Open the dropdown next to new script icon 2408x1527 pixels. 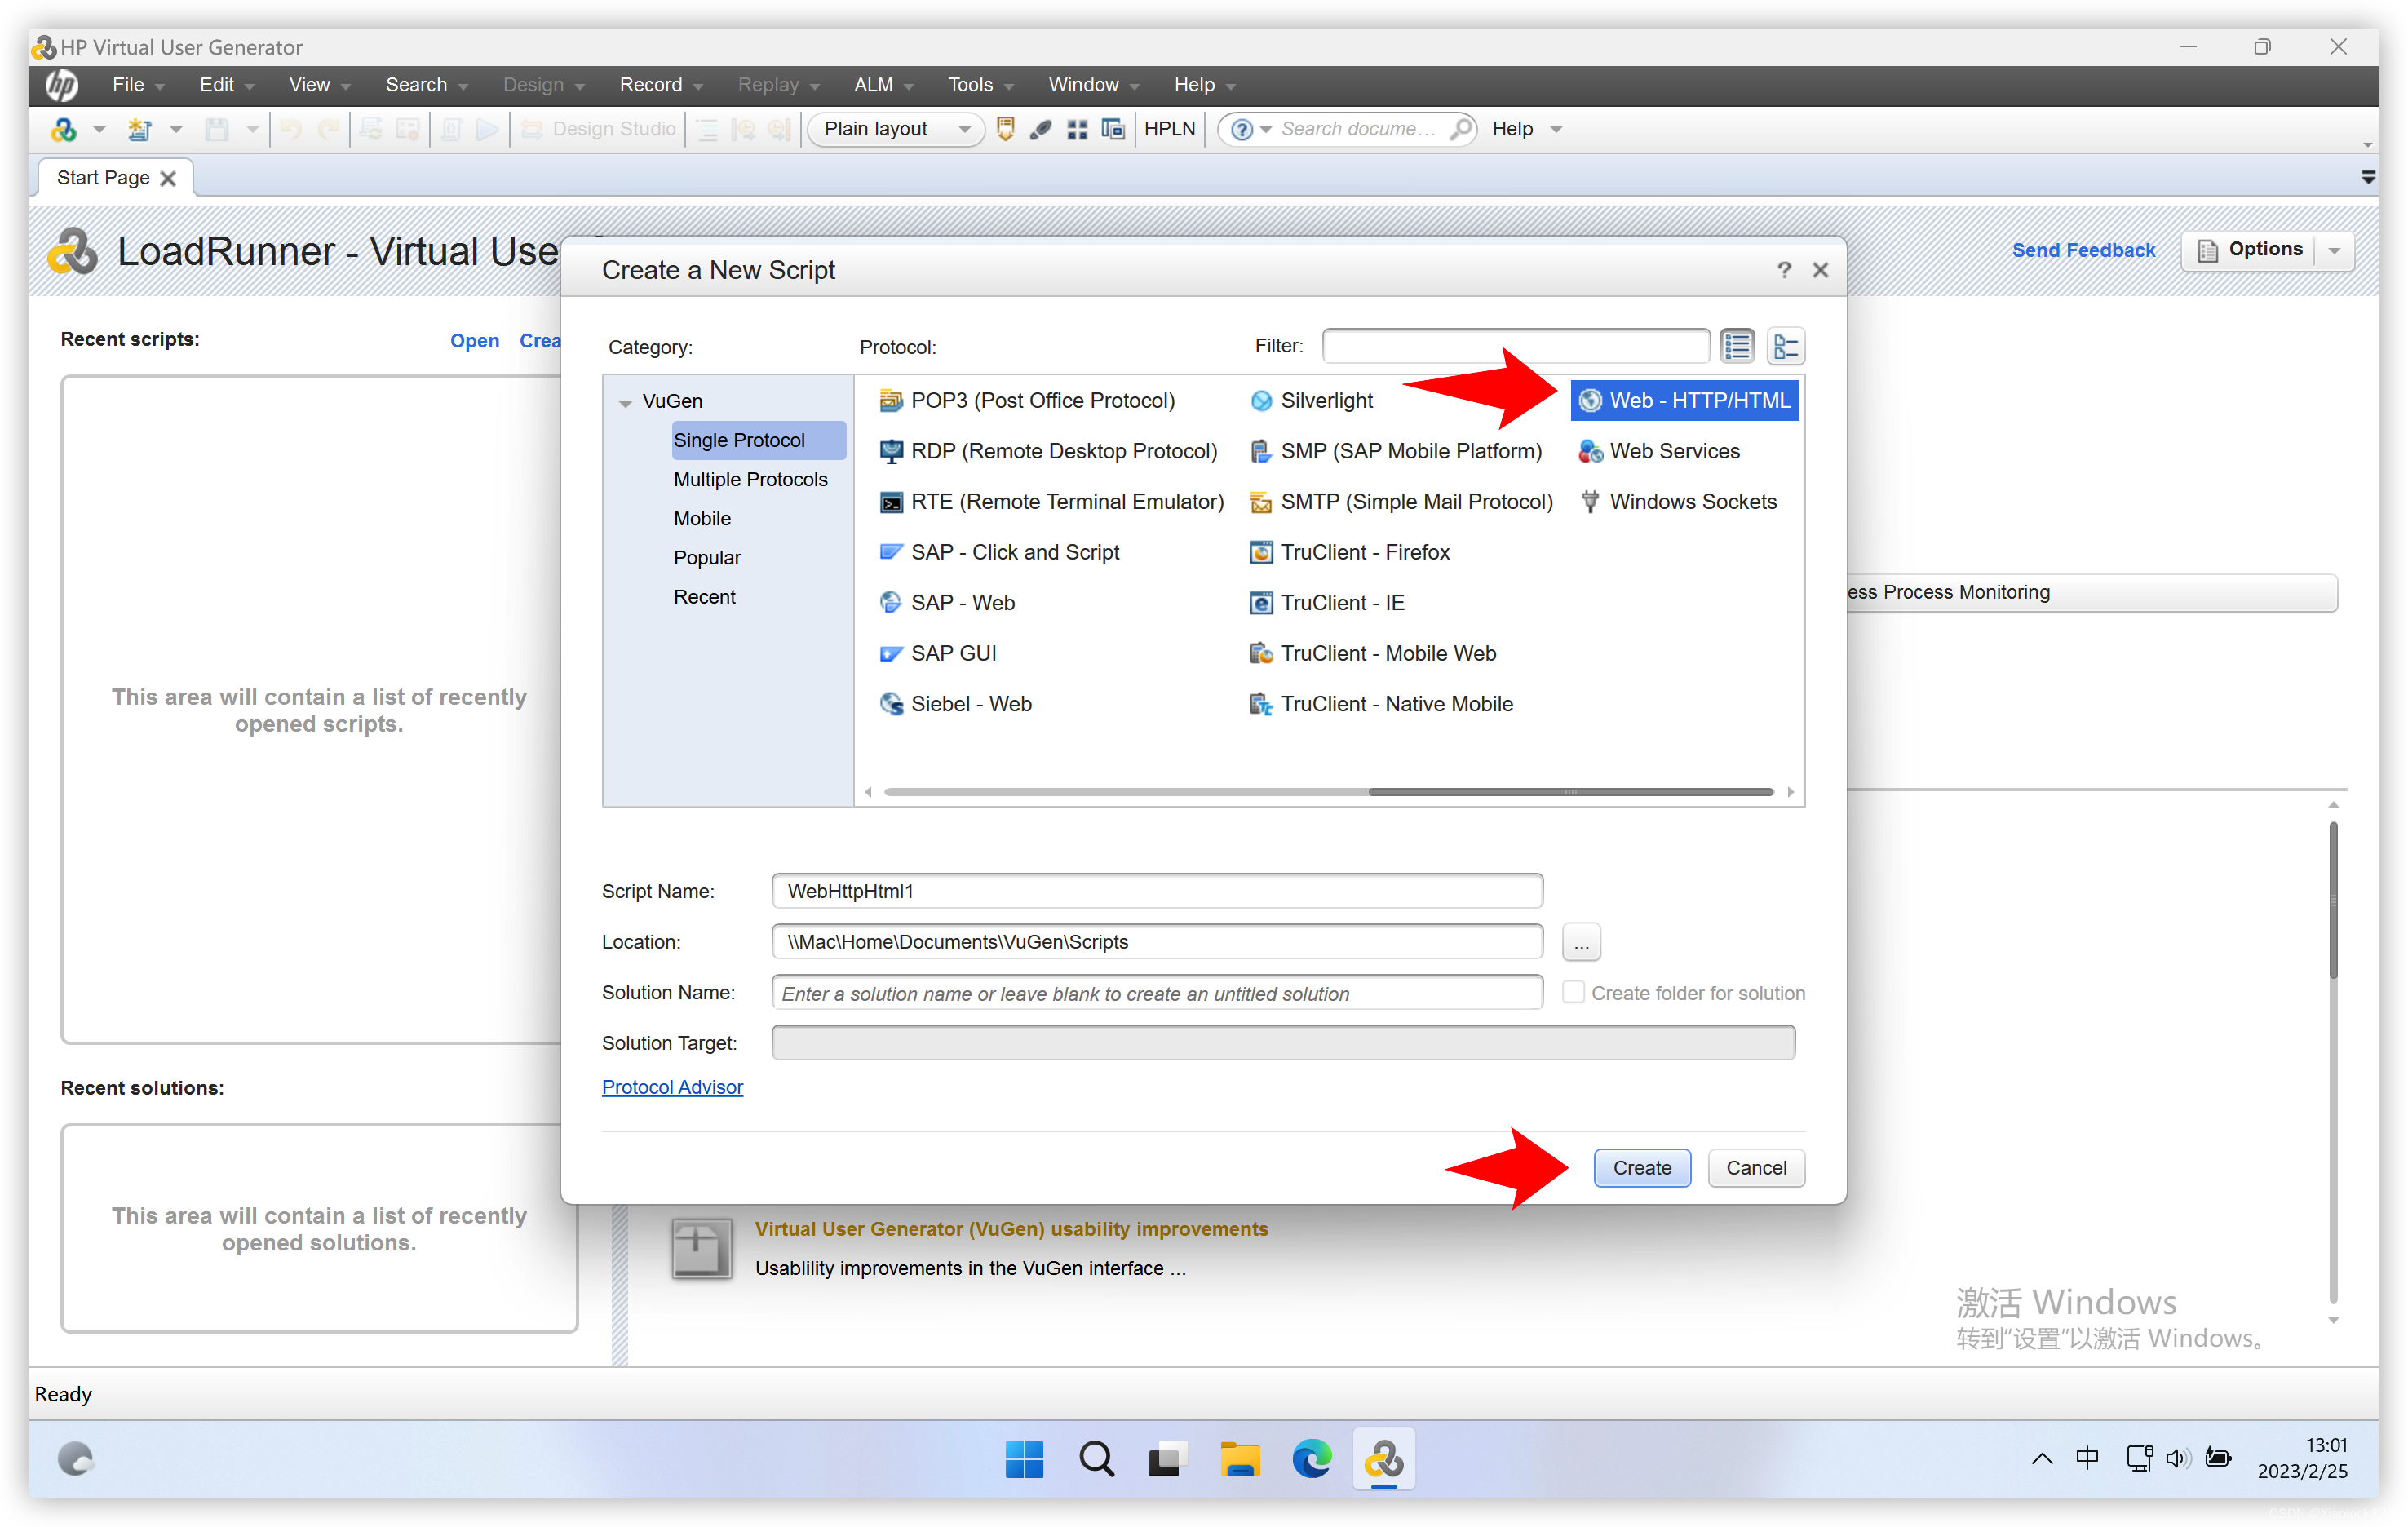coord(99,129)
